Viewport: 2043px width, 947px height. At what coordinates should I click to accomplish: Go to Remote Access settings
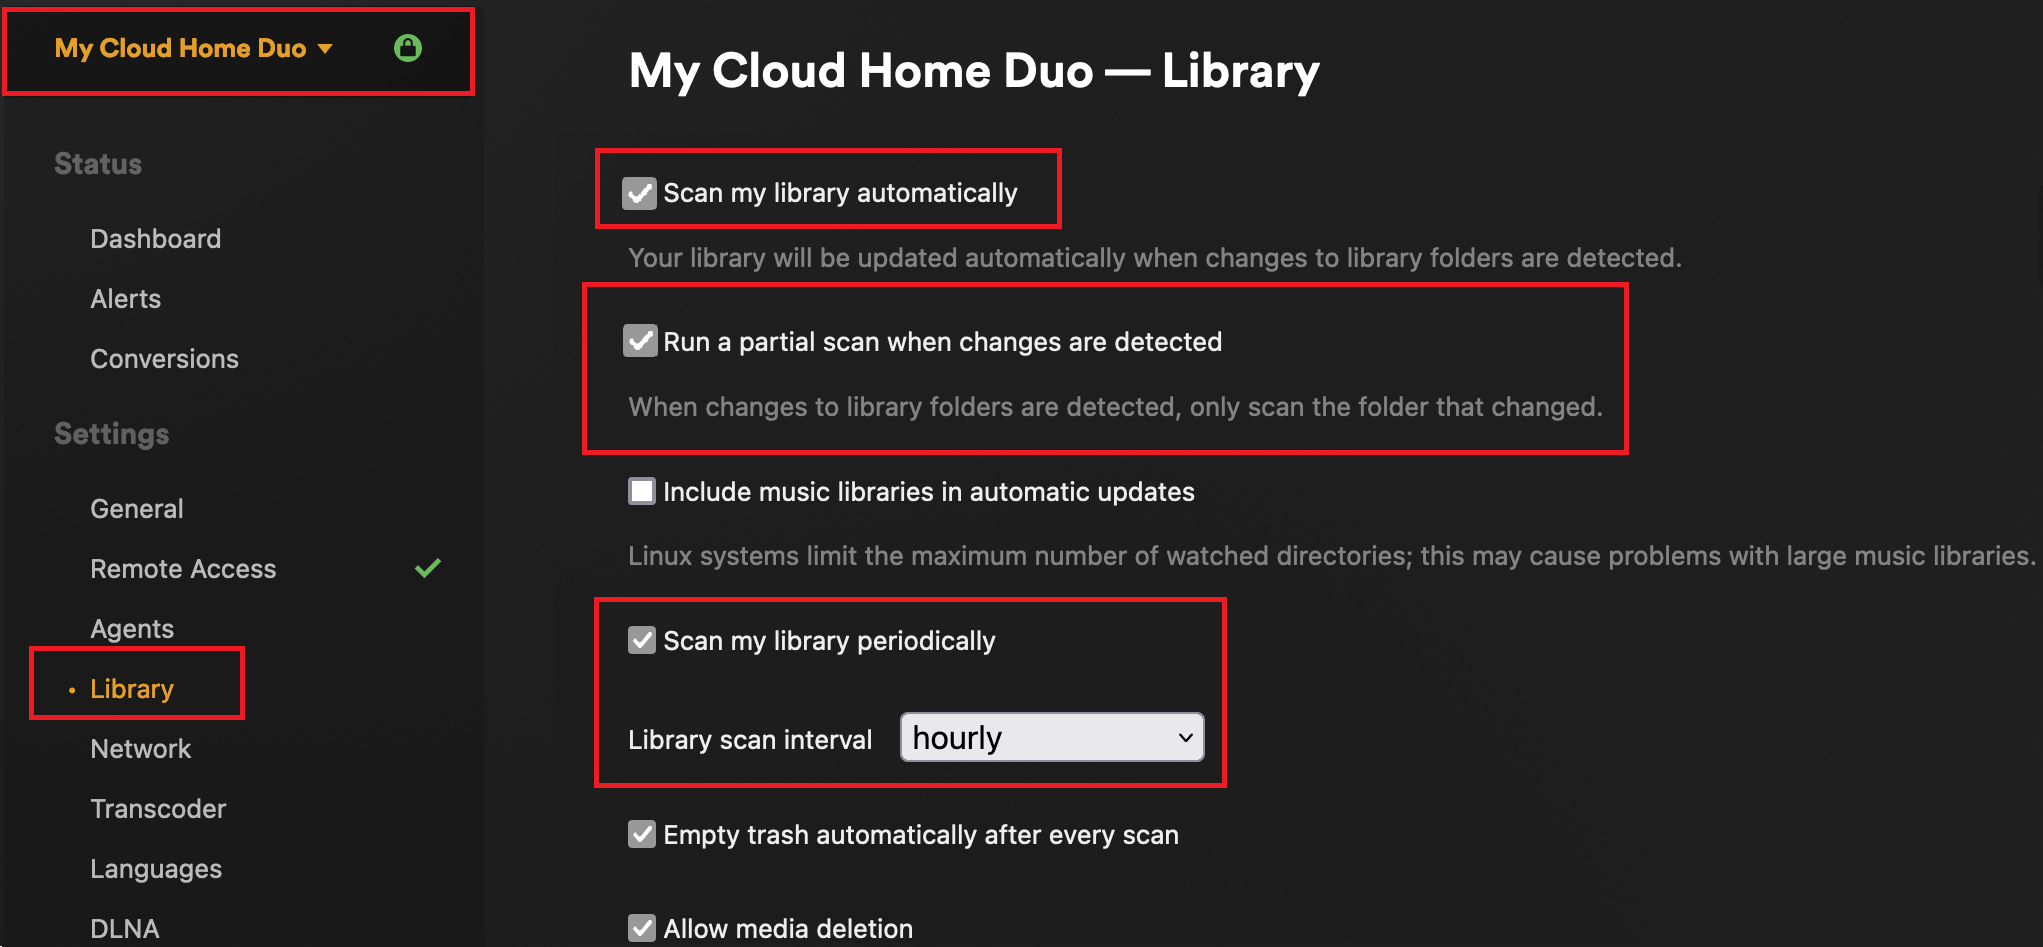[x=183, y=568]
